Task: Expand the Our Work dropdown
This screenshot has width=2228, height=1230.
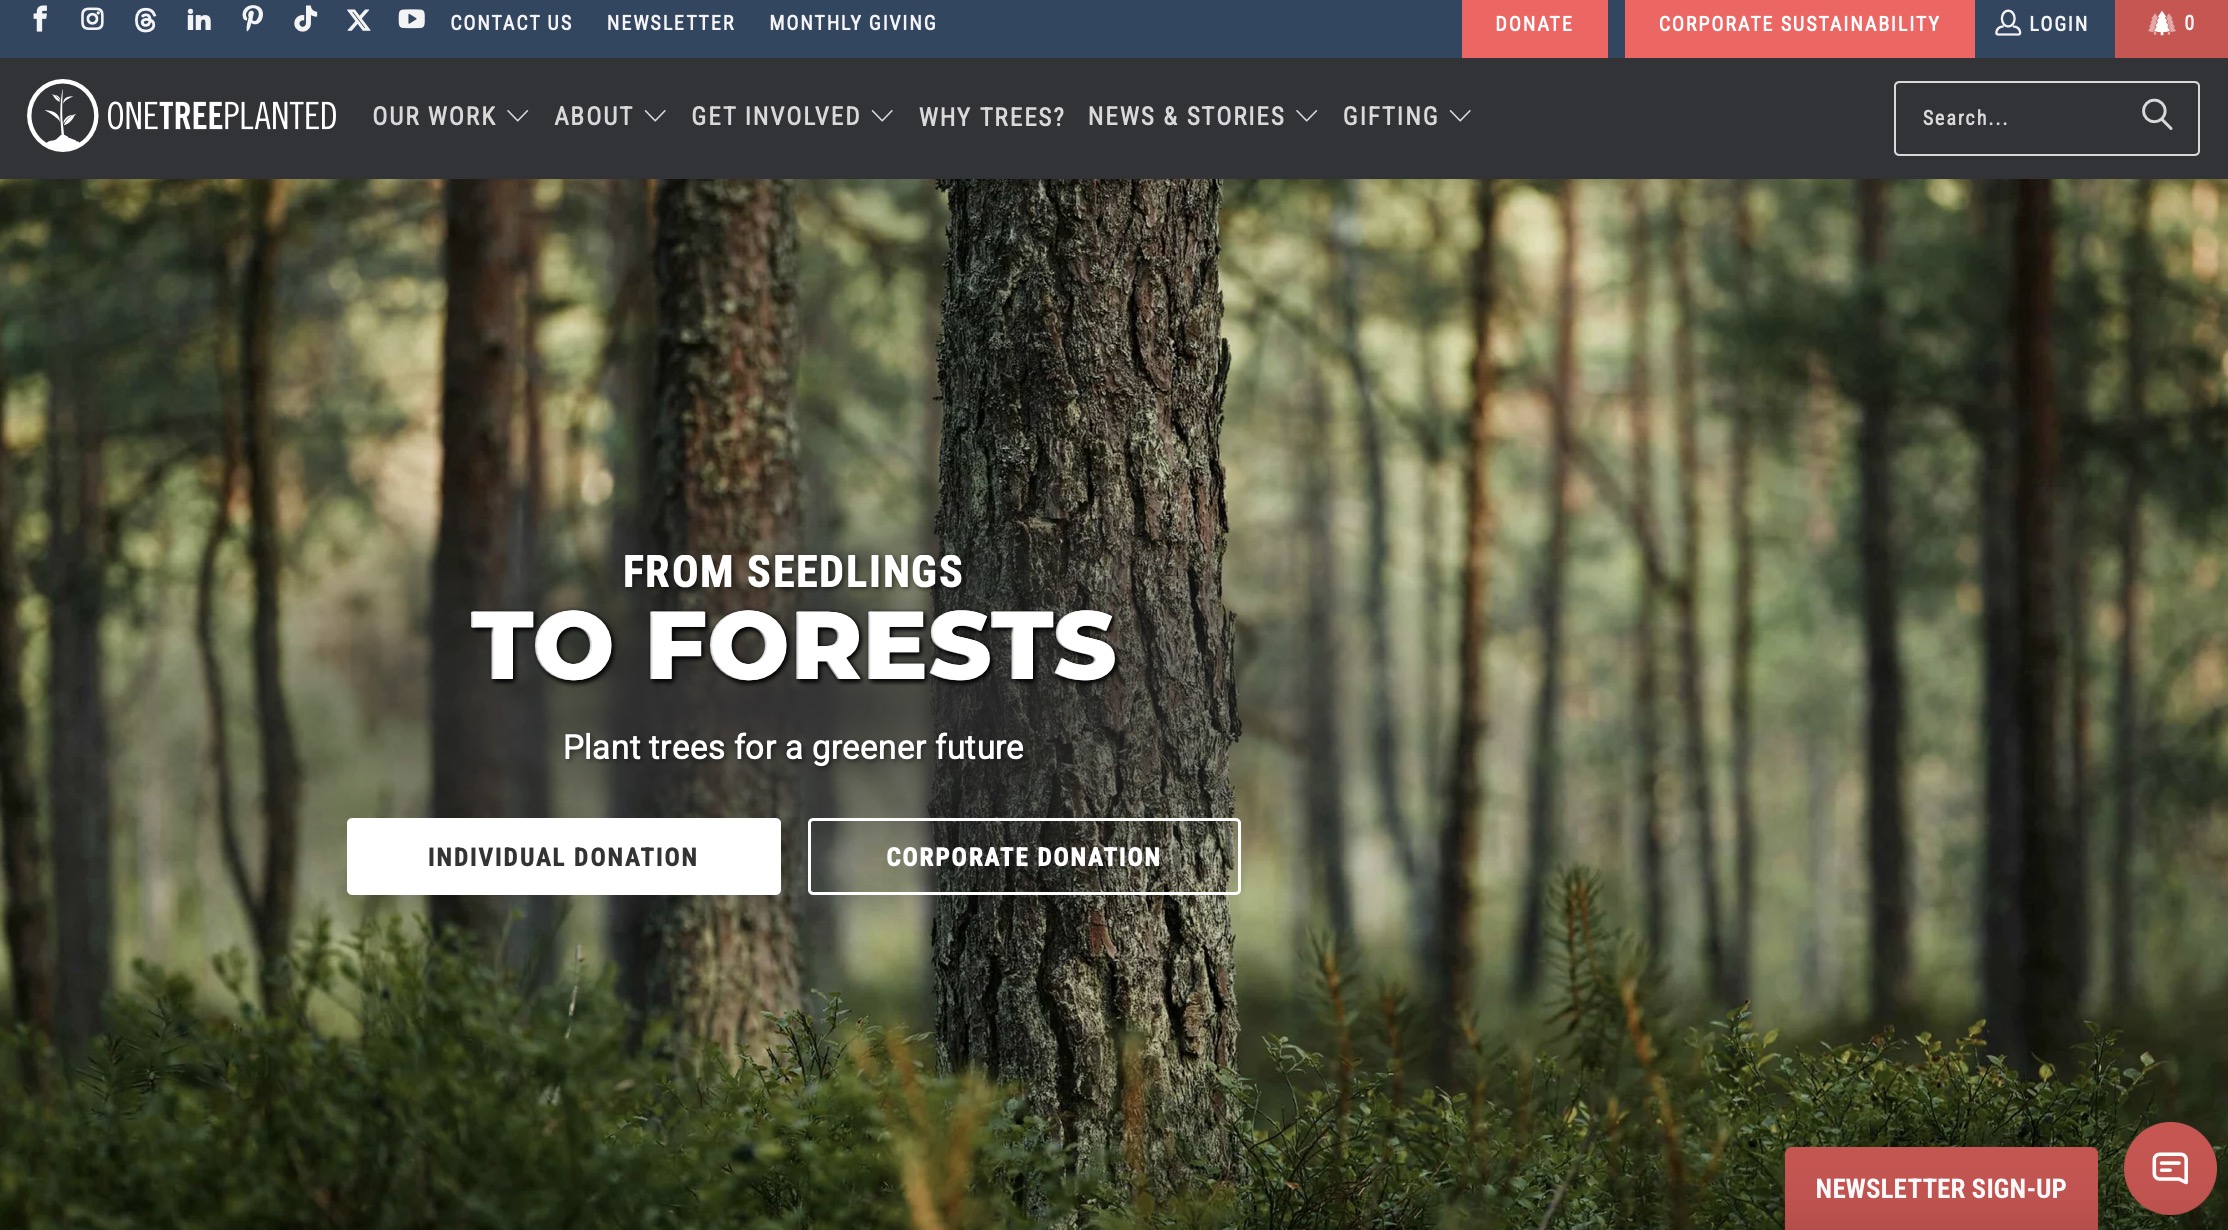Action: click(450, 116)
